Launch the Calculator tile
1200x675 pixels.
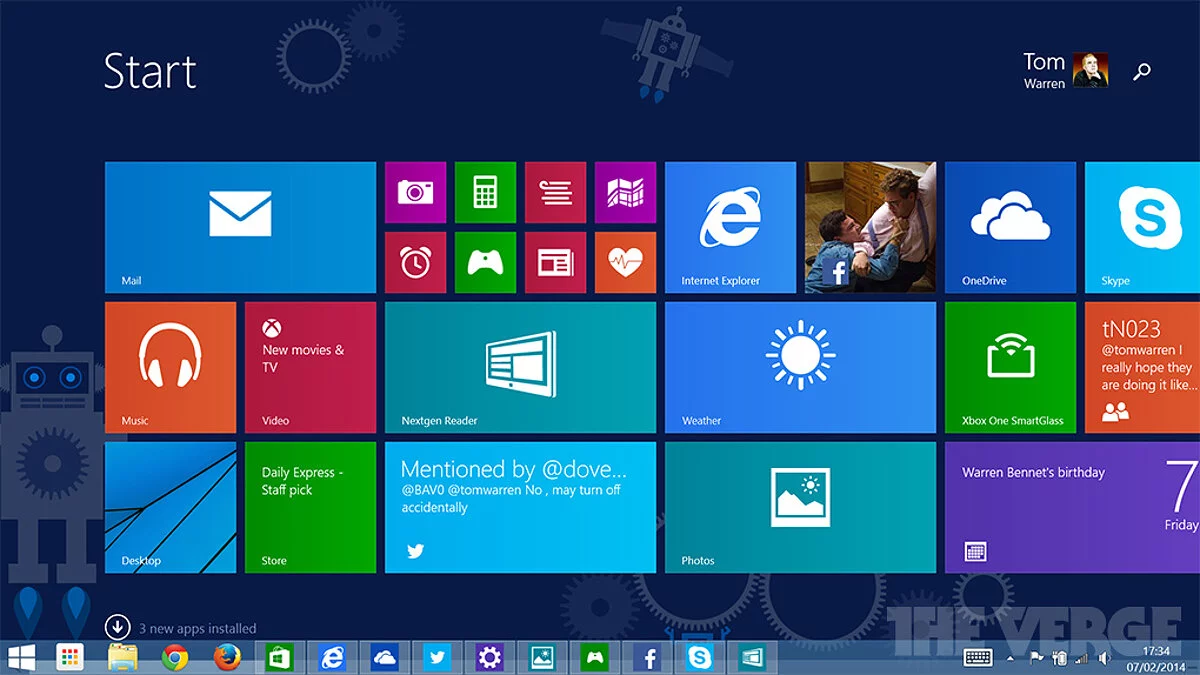click(485, 192)
